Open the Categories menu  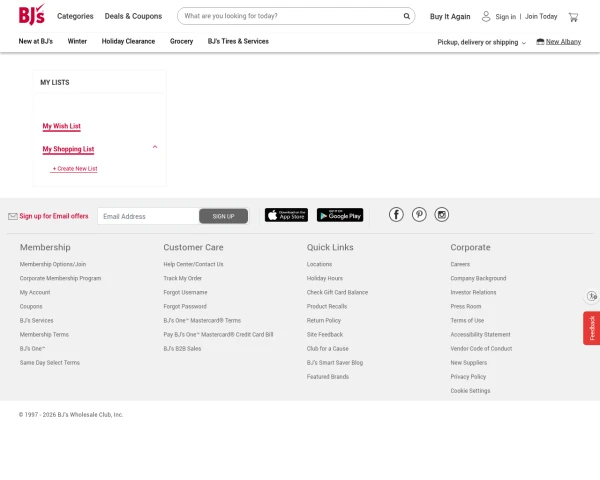click(75, 16)
